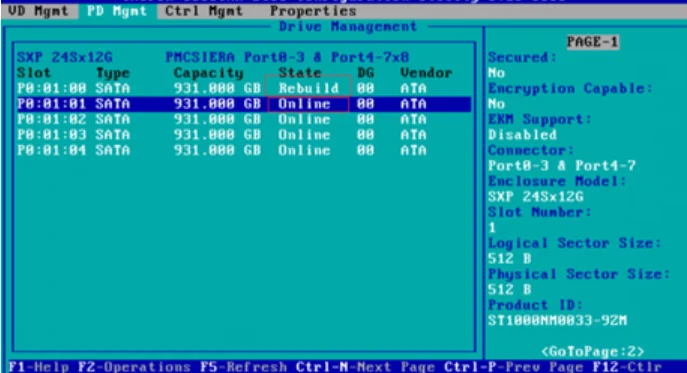This screenshot has height=373, width=687.
Task: Select drive slot P0:01:02
Action: [x=52, y=119]
